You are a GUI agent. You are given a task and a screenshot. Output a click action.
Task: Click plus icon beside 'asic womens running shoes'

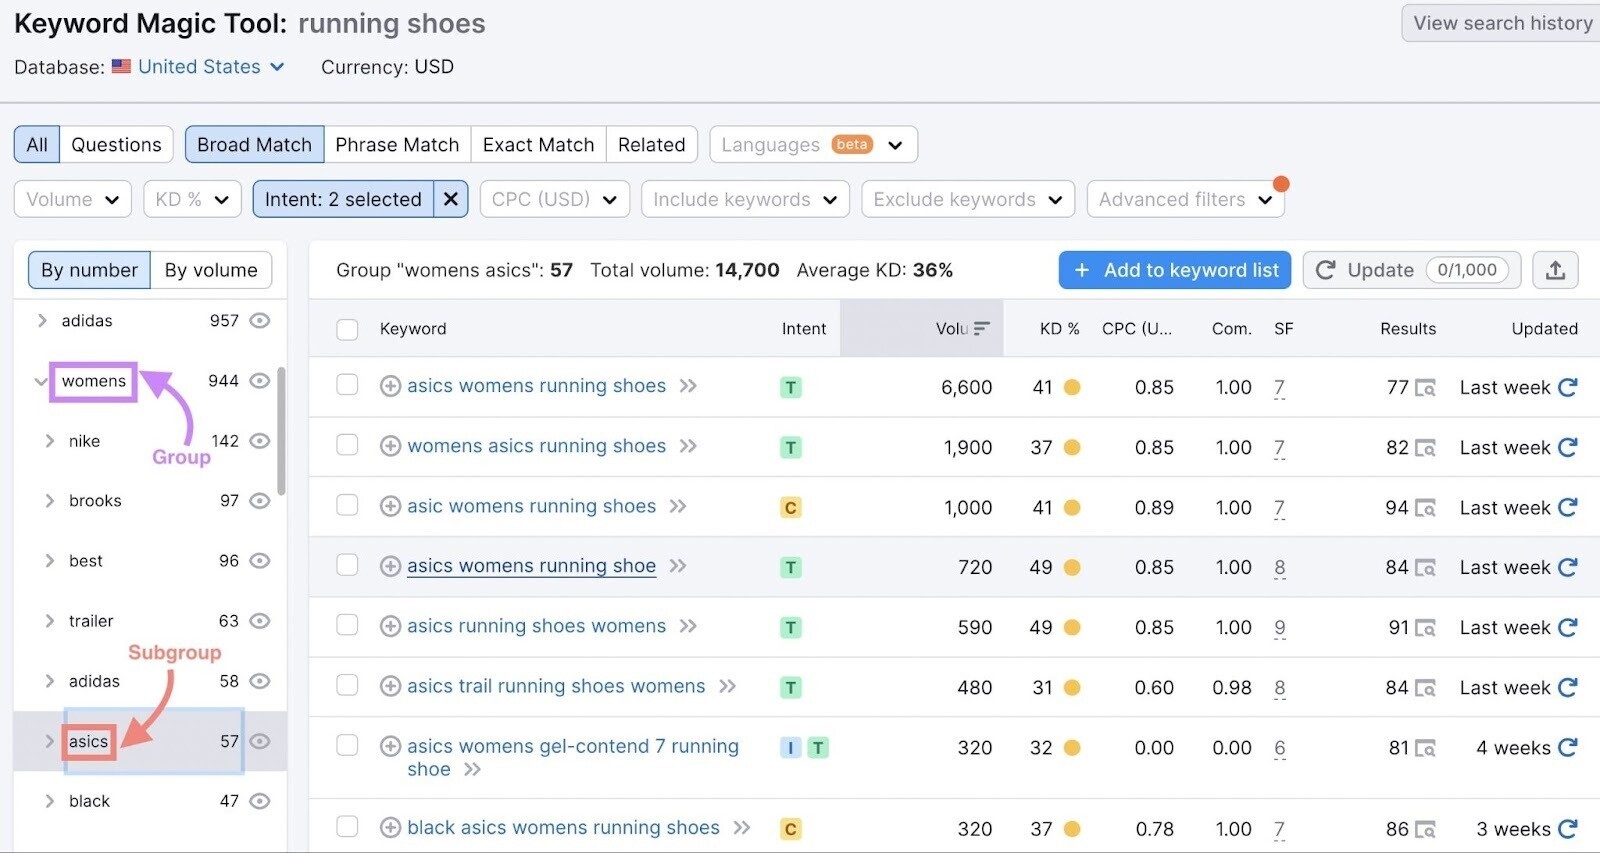(x=391, y=506)
